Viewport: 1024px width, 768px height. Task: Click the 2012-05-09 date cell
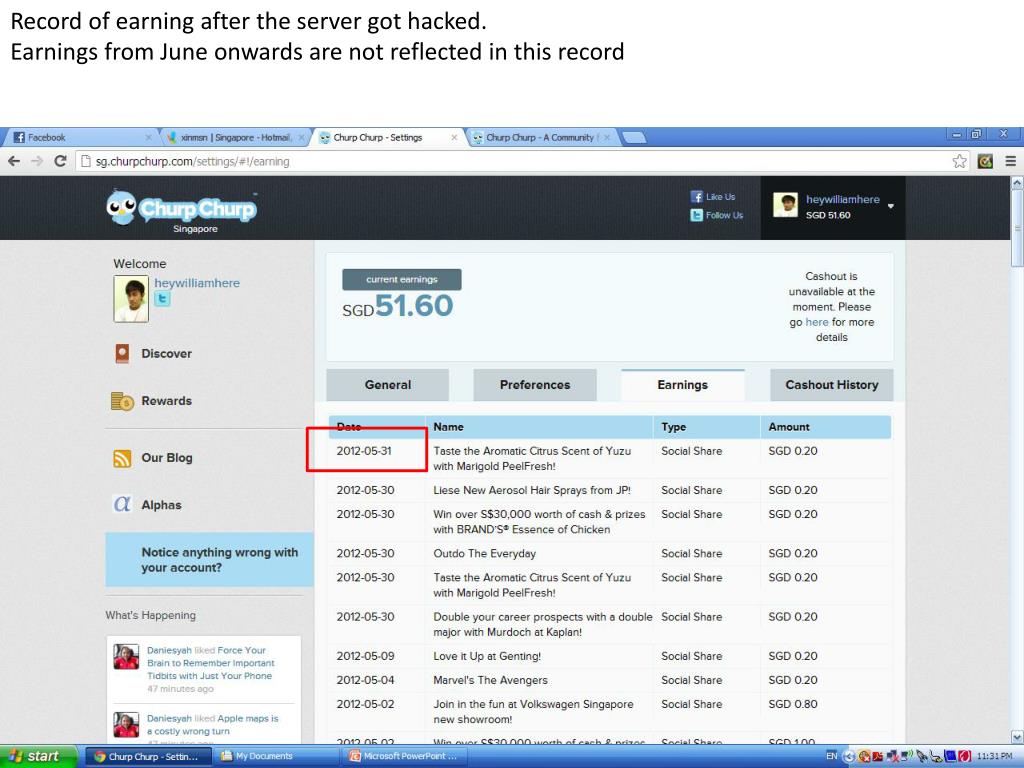(365, 656)
